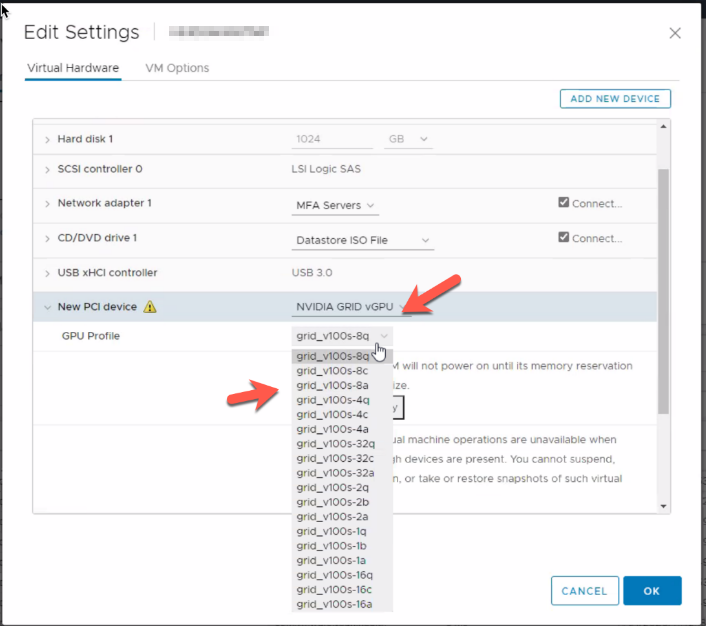Image resolution: width=706 pixels, height=627 pixels.
Task: Select the grid_v100s-16c profile
Action: coord(342,590)
